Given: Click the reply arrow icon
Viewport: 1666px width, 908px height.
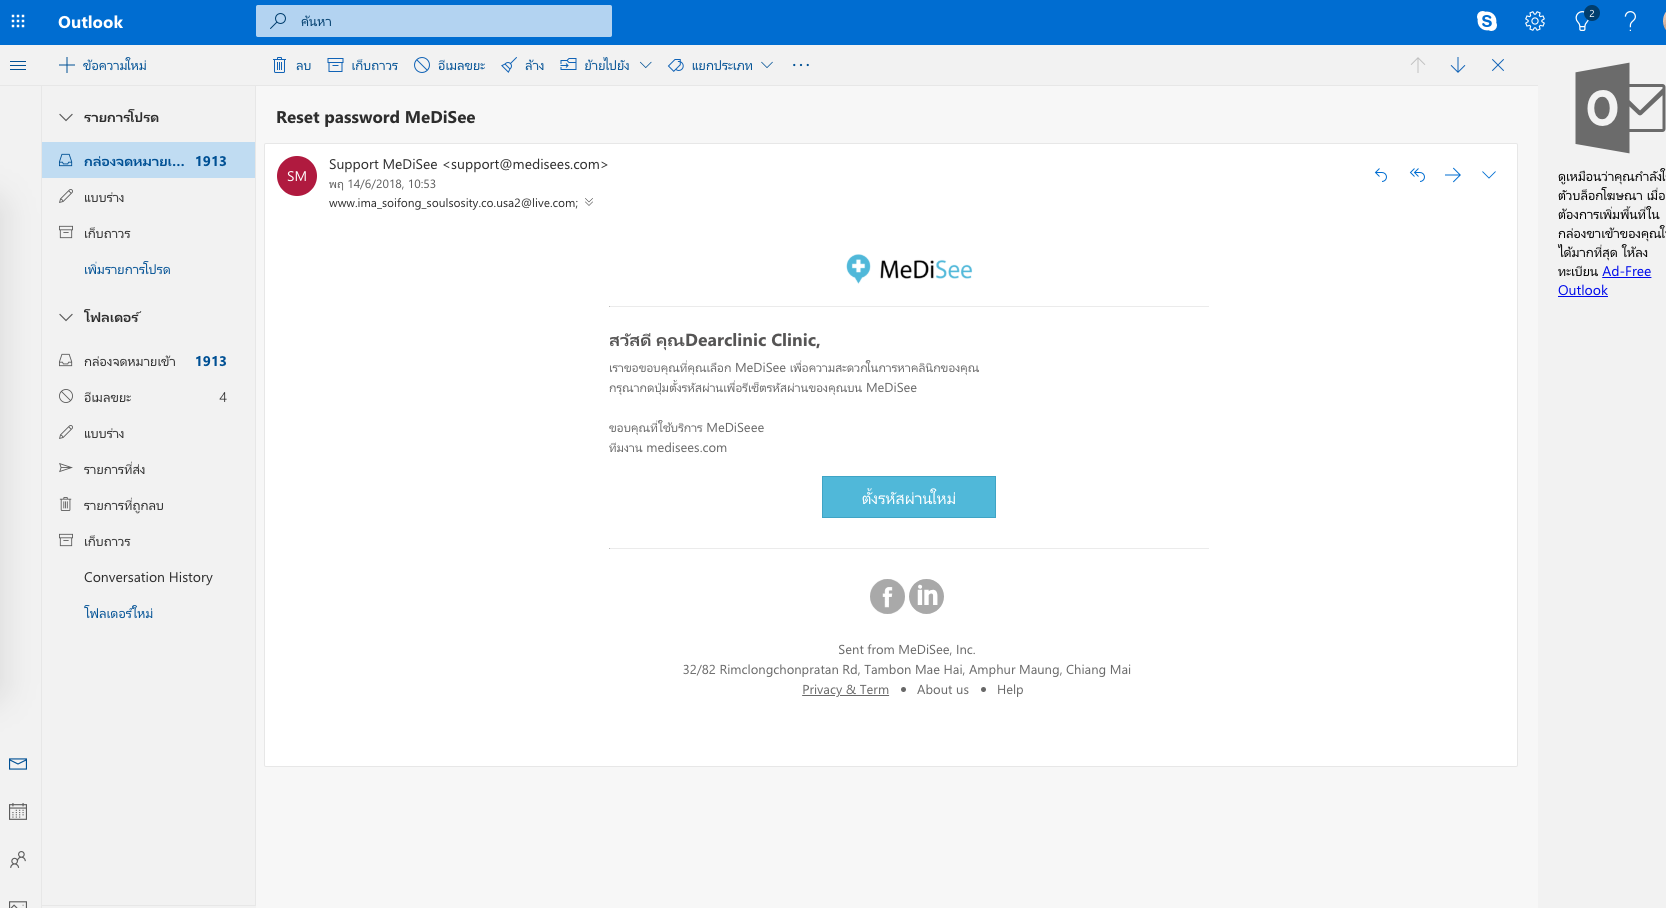Looking at the screenshot, I should (1381, 175).
